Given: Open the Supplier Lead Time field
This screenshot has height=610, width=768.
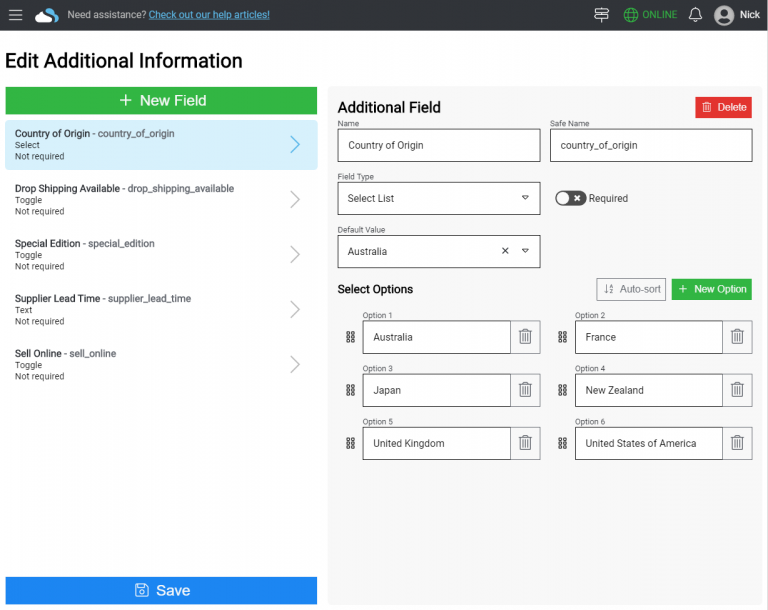Looking at the screenshot, I should click(x=161, y=309).
